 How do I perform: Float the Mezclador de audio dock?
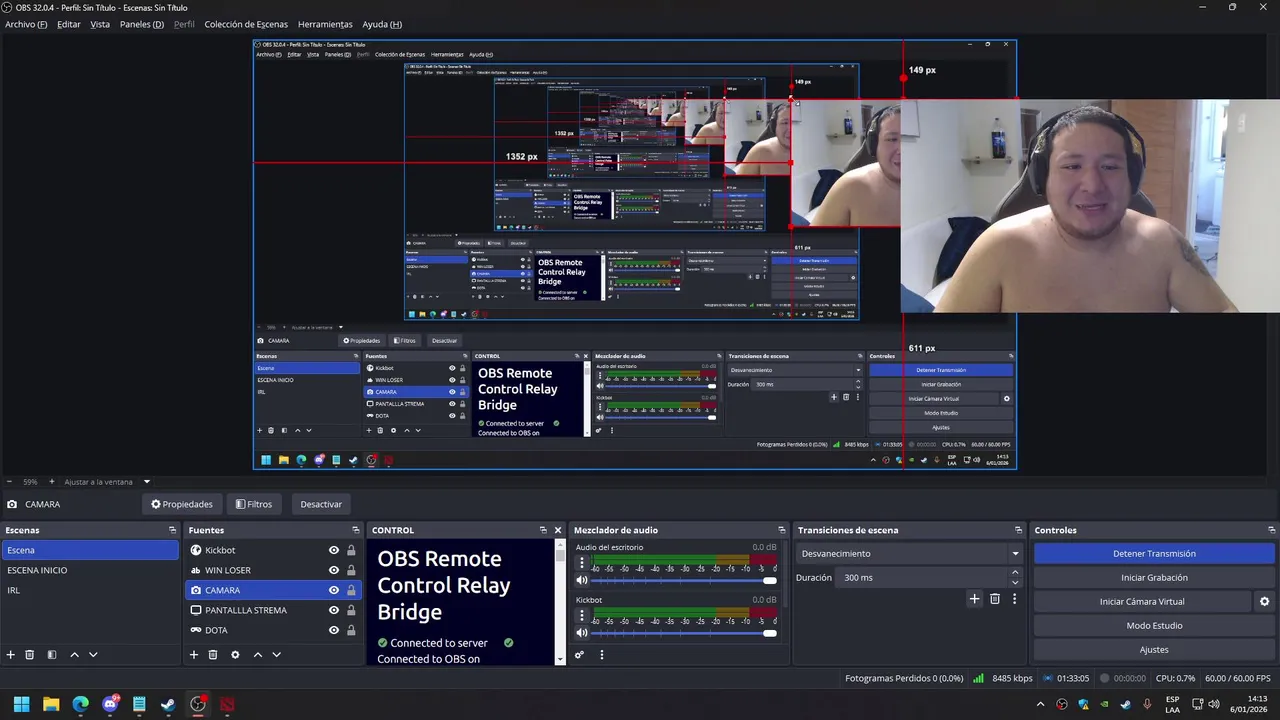[x=782, y=530]
